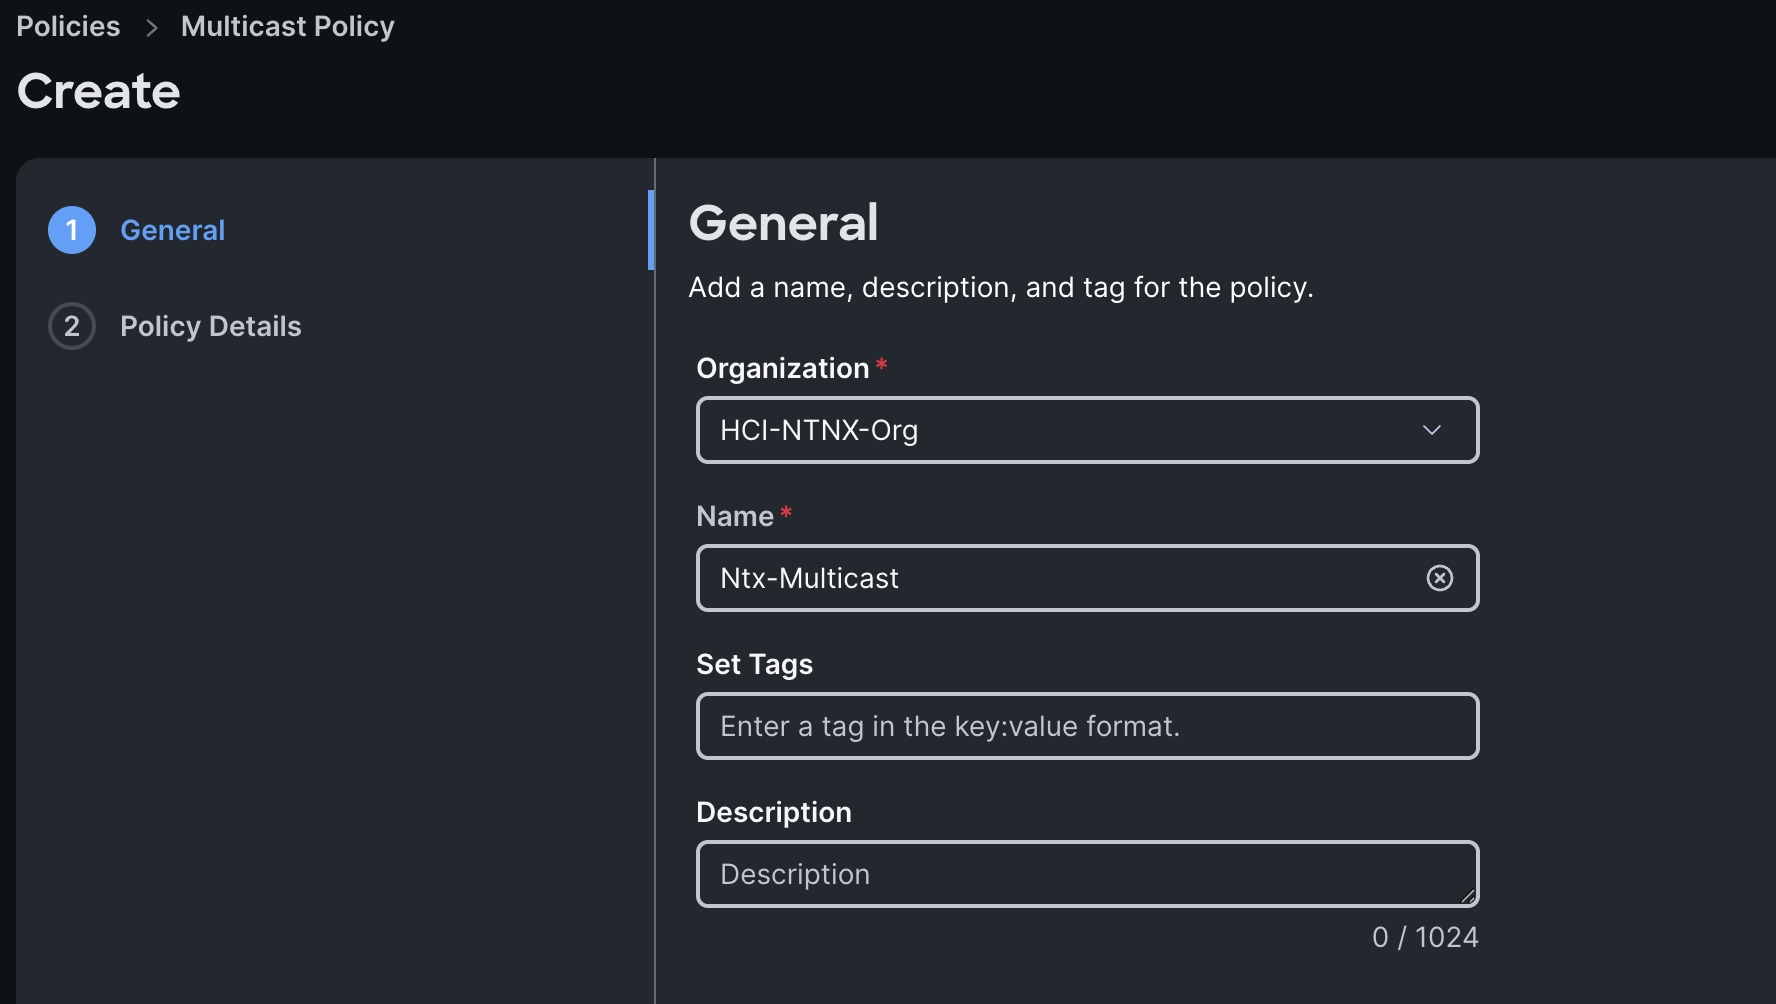The image size is (1776, 1004).
Task: Click the step 1 circle icon beside General
Action: click(71, 230)
